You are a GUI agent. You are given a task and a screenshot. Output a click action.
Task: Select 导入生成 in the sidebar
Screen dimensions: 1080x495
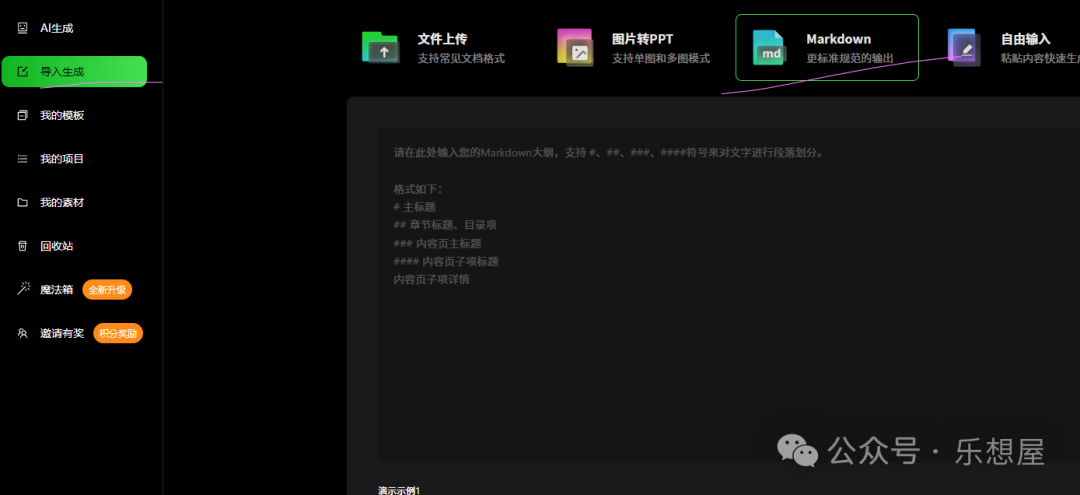(74, 72)
